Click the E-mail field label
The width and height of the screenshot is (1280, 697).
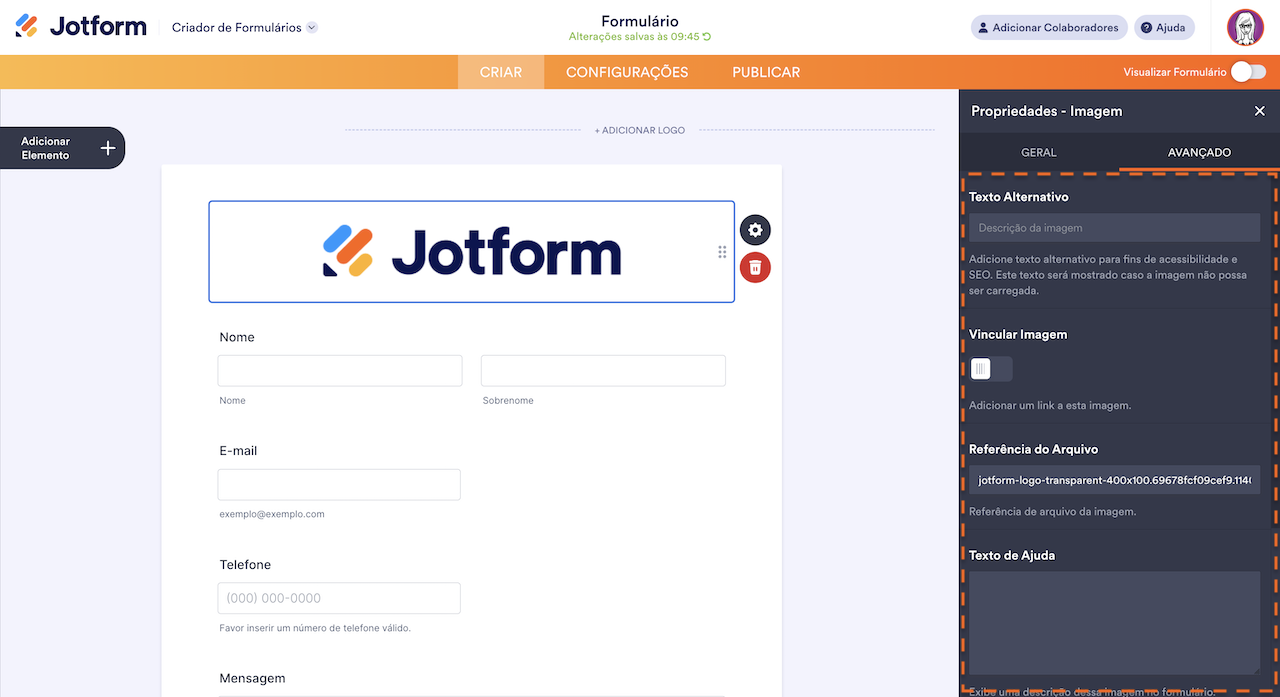click(238, 451)
